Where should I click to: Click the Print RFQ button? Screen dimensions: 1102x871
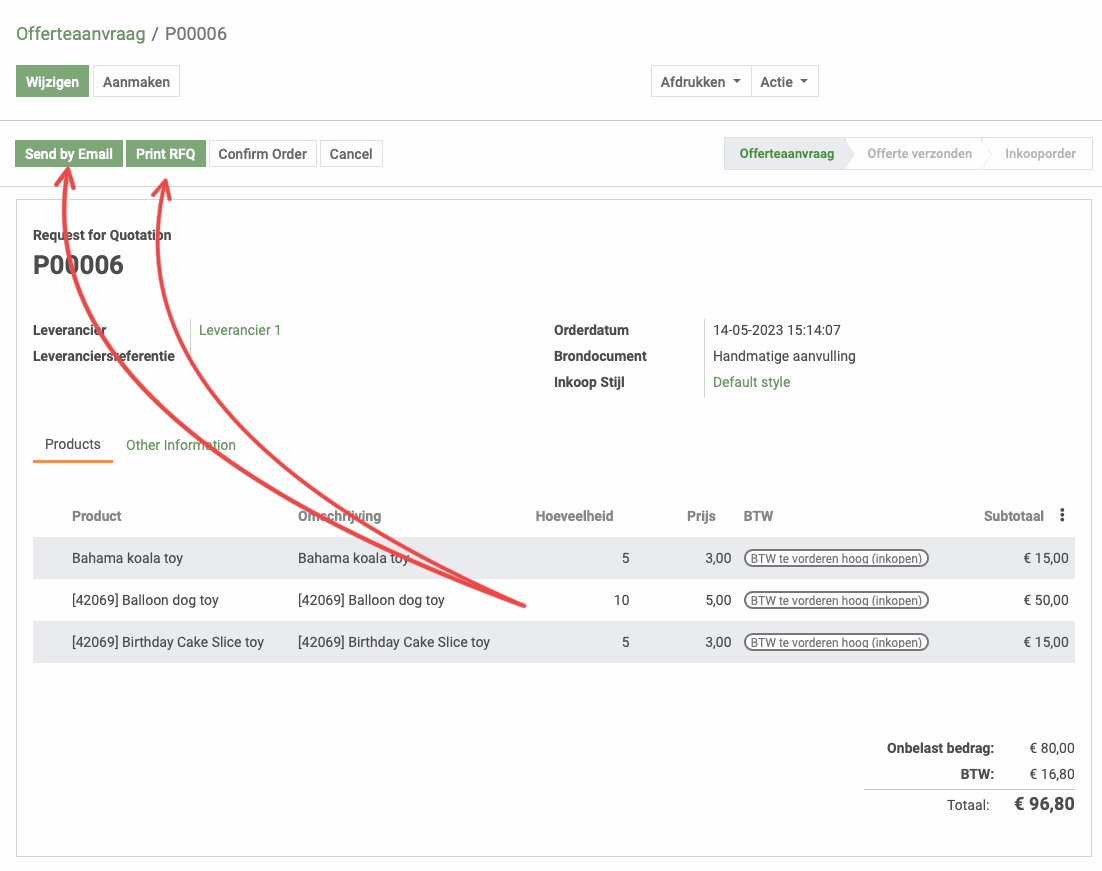click(166, 154)
